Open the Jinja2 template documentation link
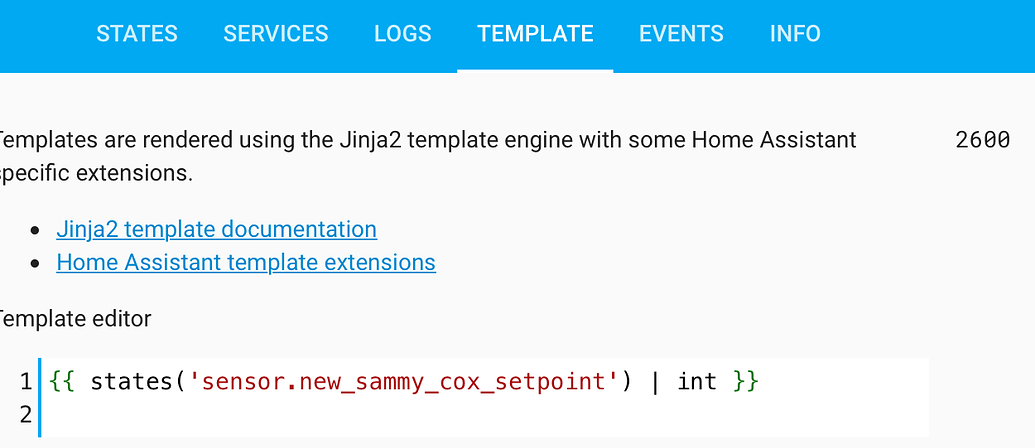Screen dimensions: 1035x448 [217, 229]
